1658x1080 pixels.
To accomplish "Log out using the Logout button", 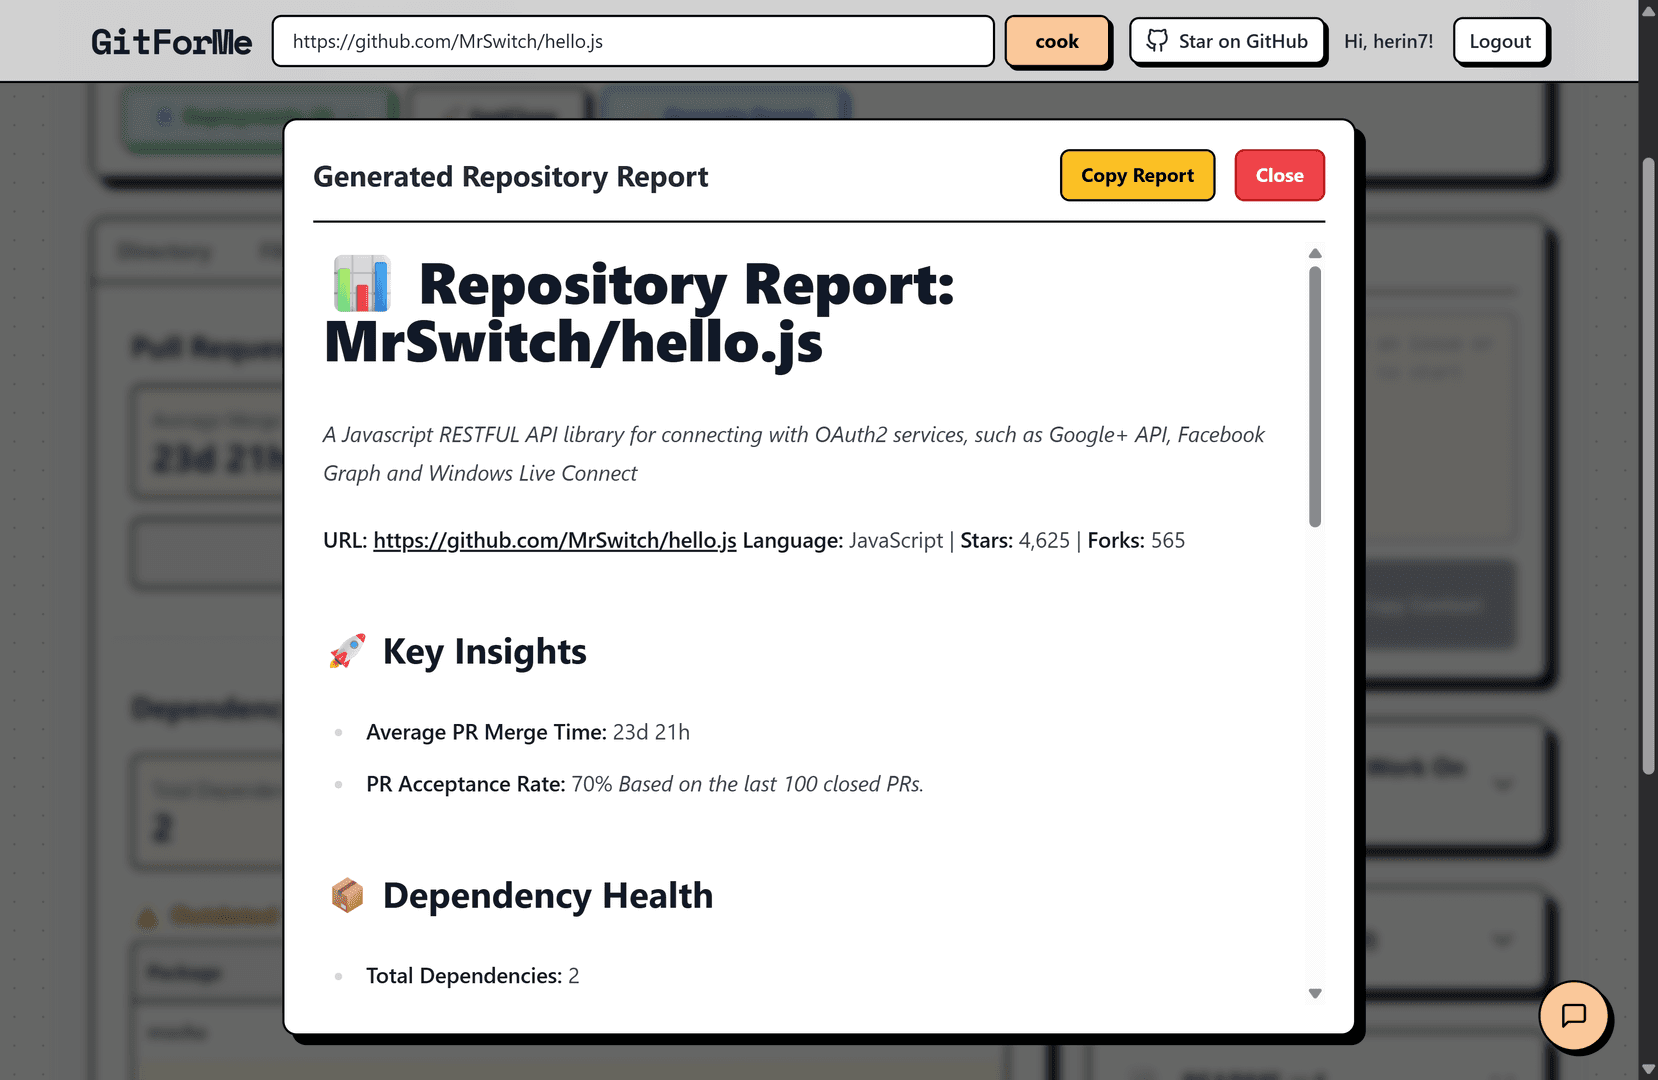I will tap(1499, 42).
